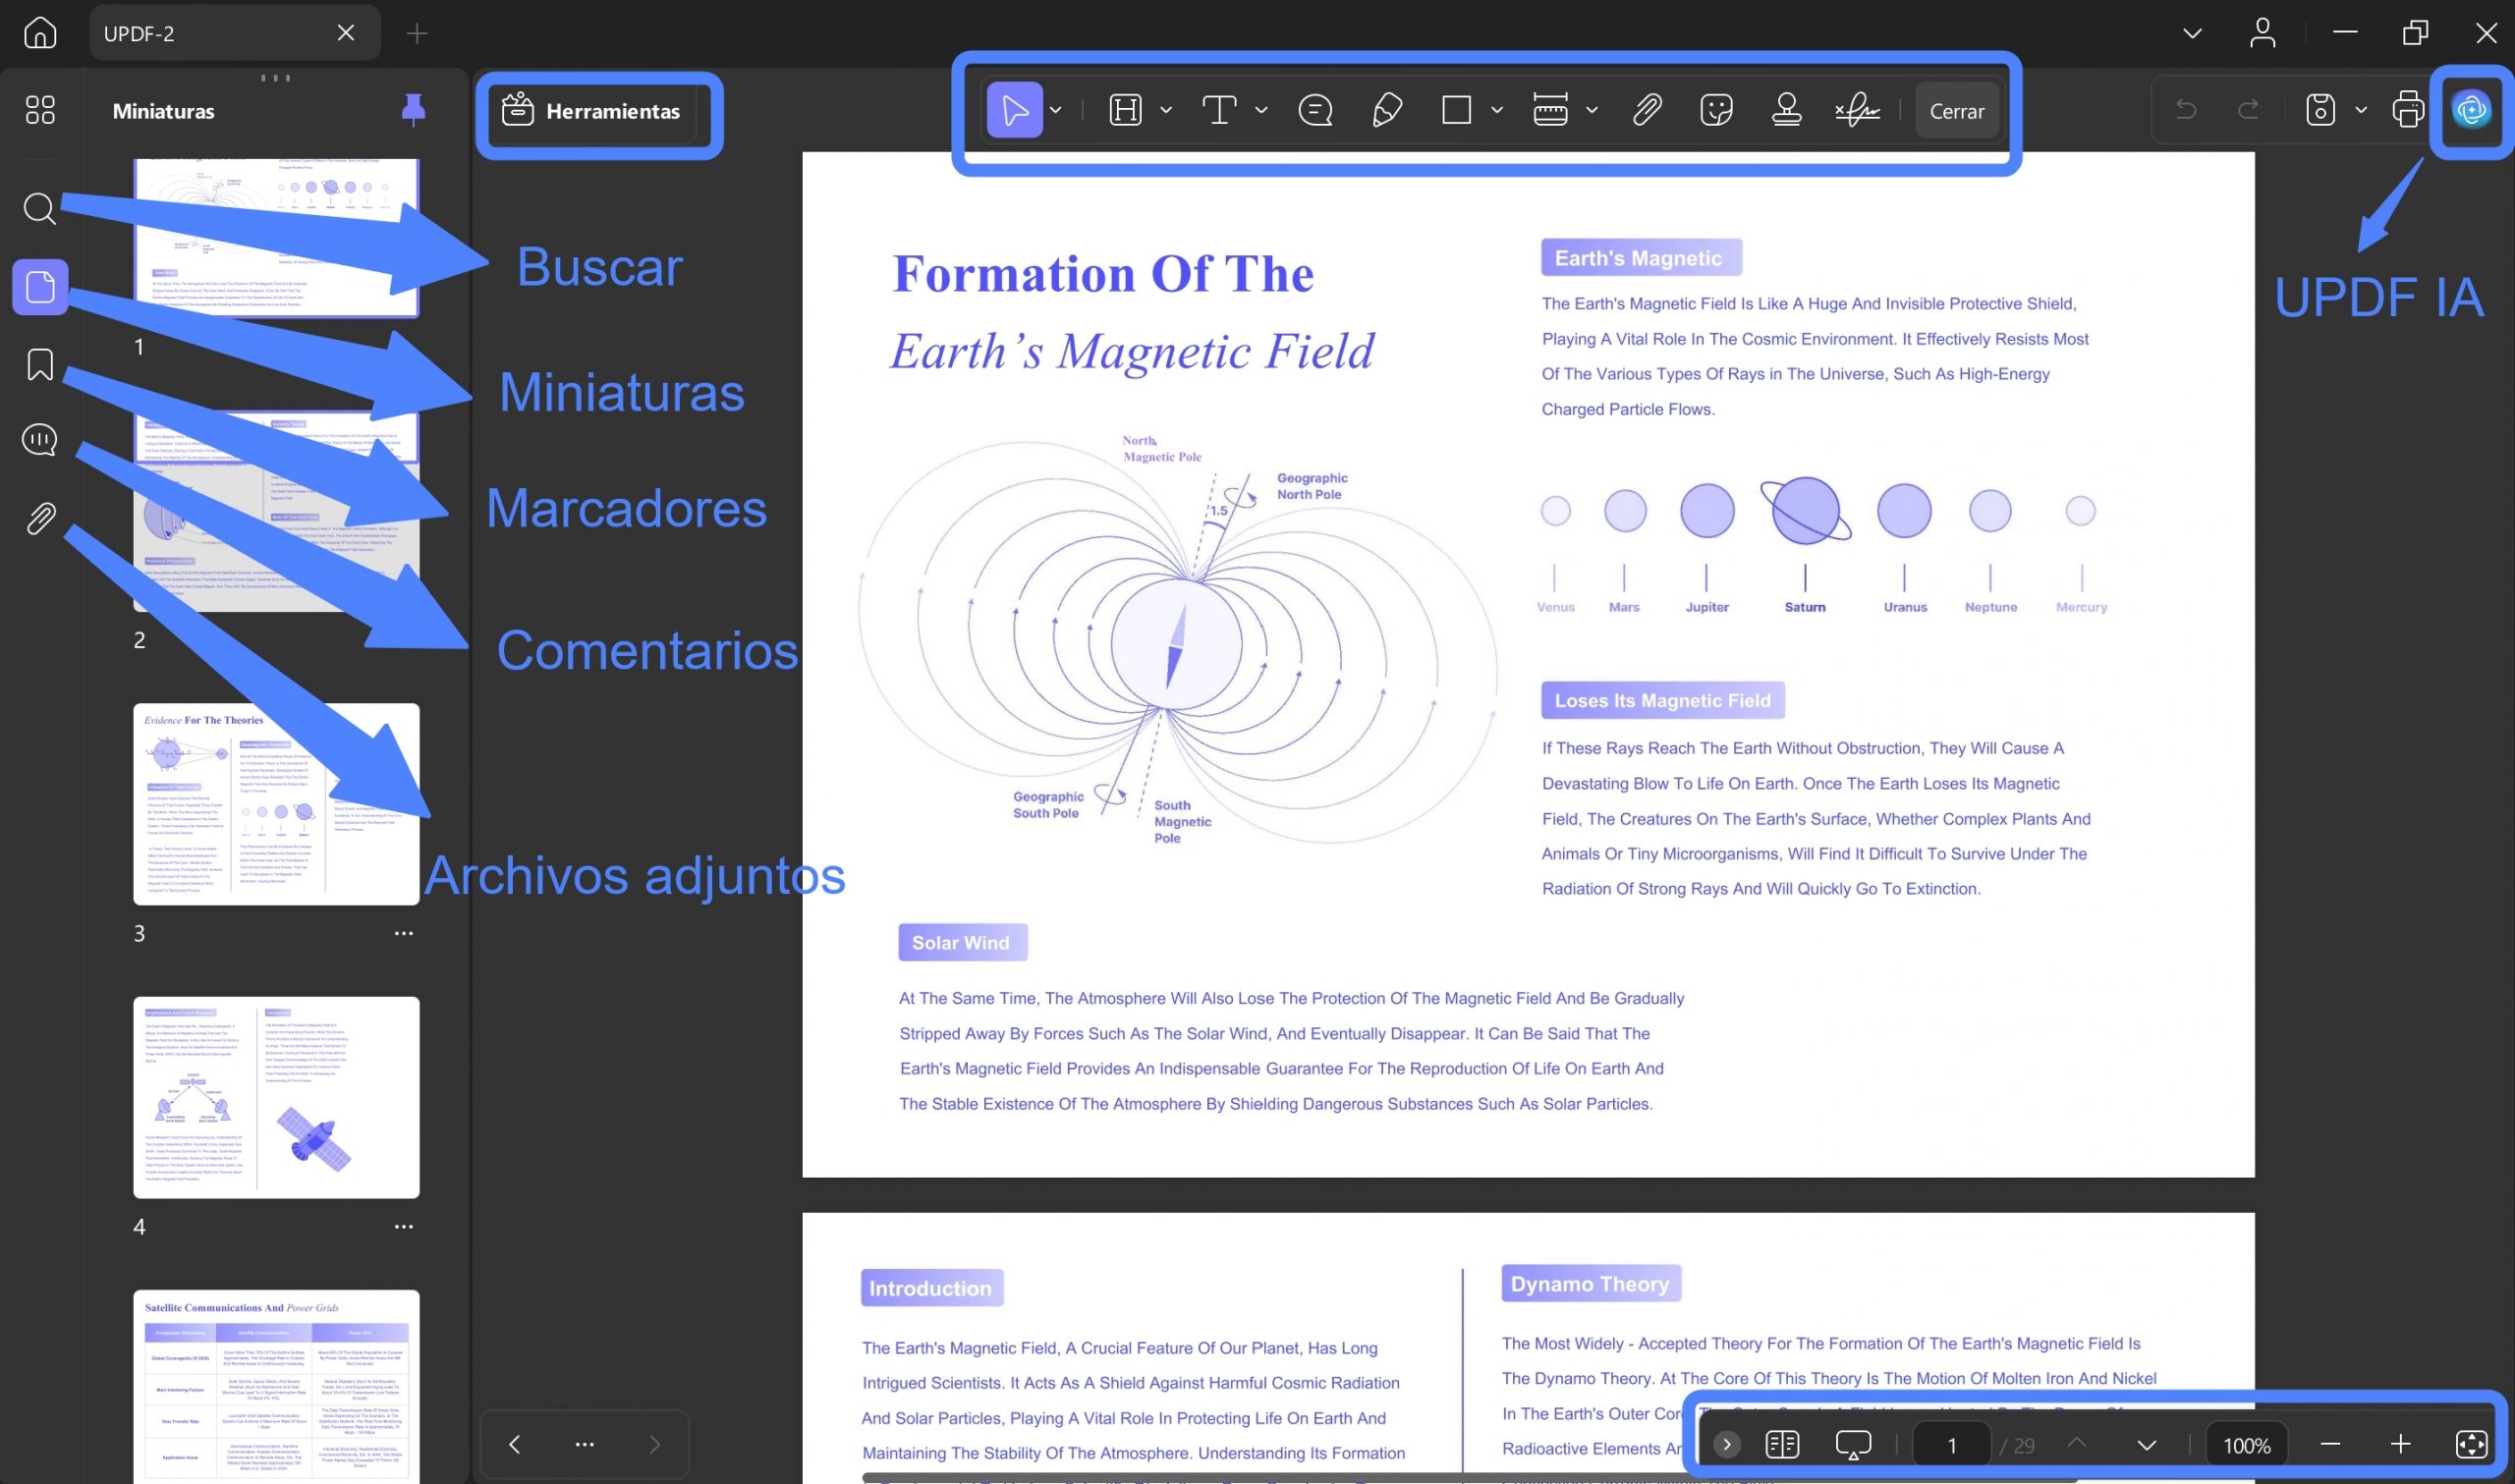Choose the sticker tool icon

click(x=1716, y=110)
